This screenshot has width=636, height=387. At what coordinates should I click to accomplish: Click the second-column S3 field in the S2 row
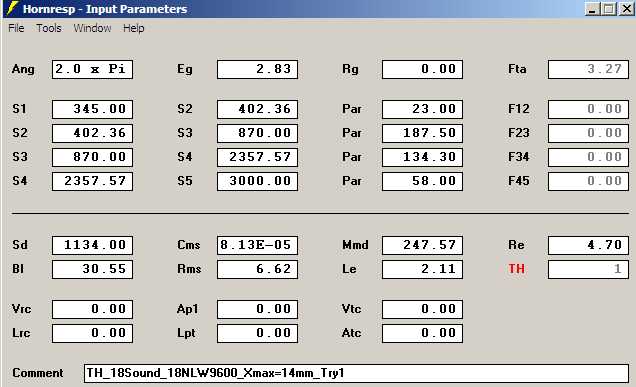pos(257,133)
